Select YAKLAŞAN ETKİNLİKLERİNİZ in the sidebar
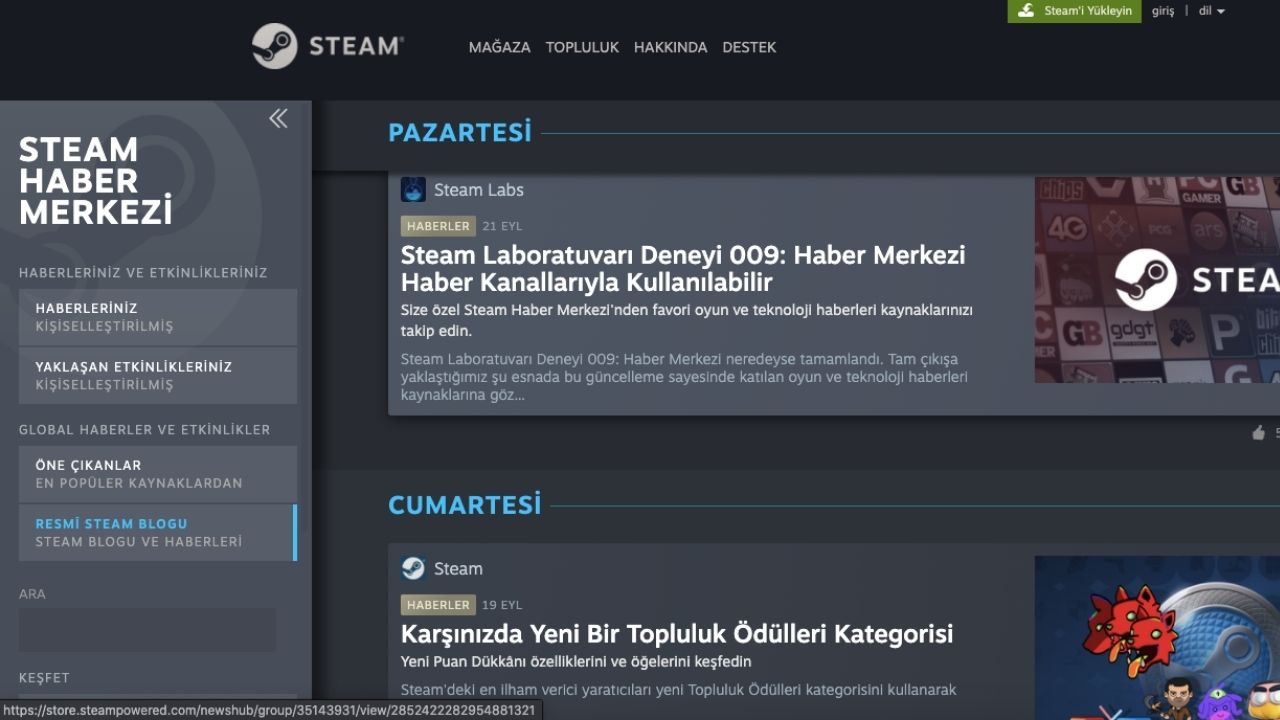Viewport: 1280px width, 720px height. click(x=158, y=375)
